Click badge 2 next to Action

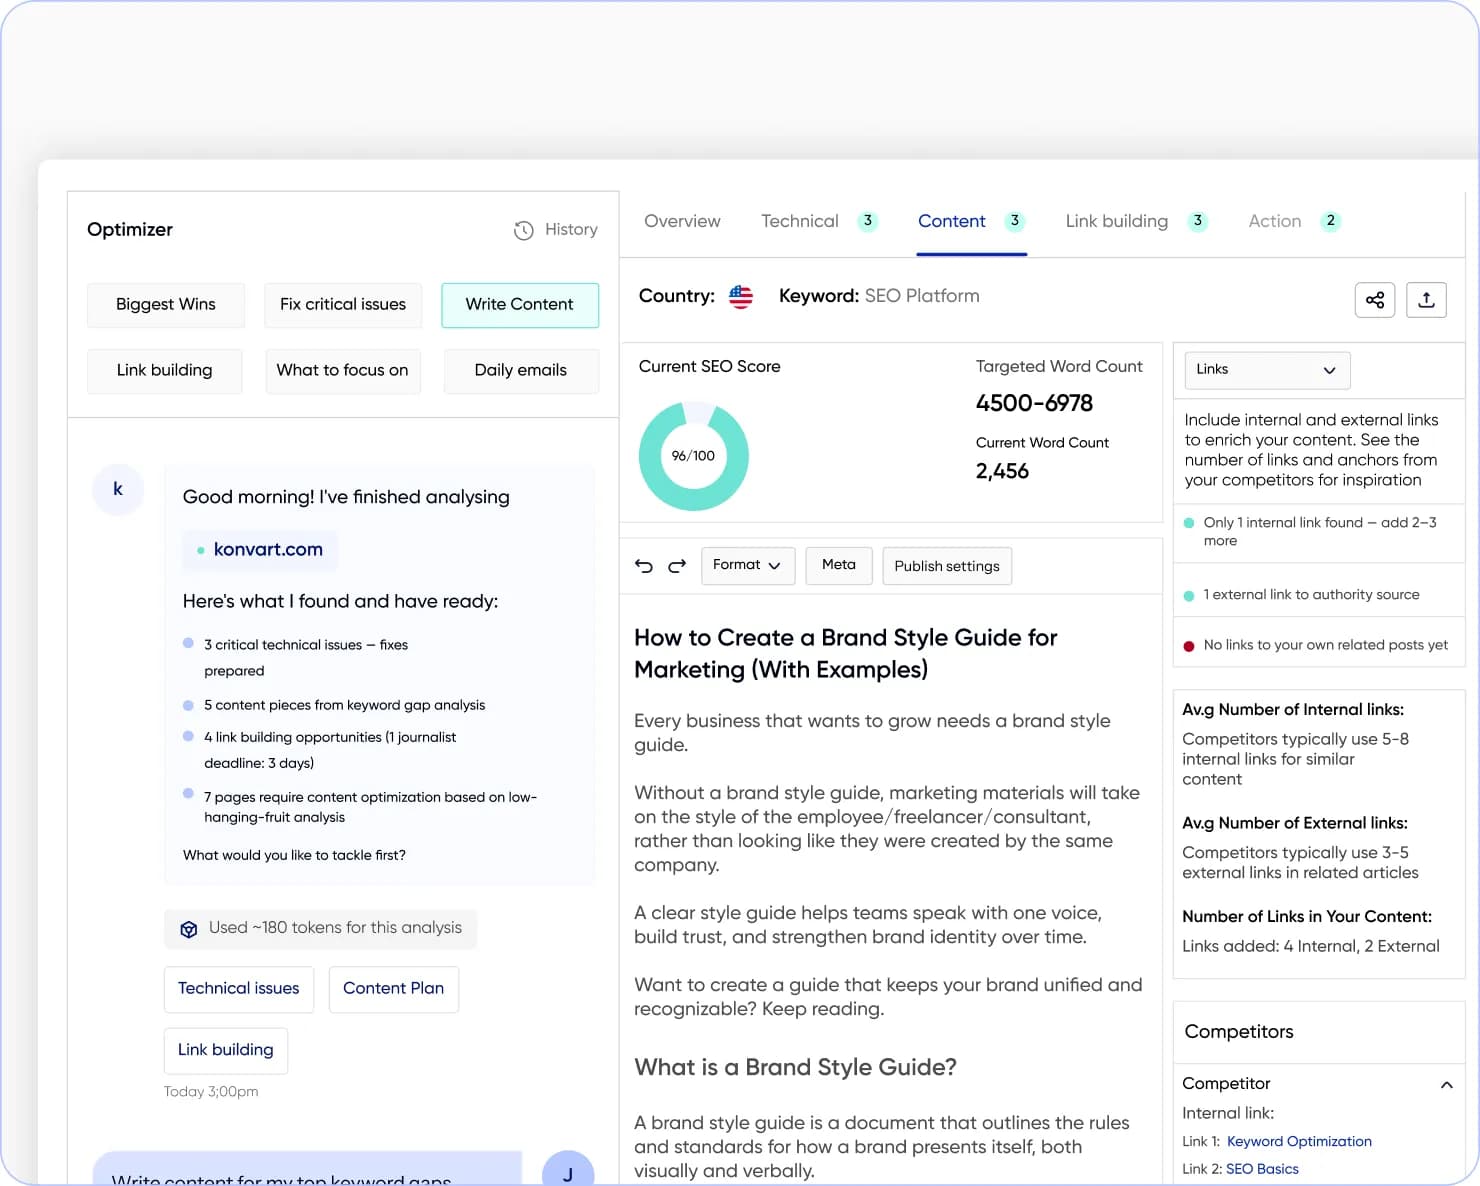click(1330, 221)
